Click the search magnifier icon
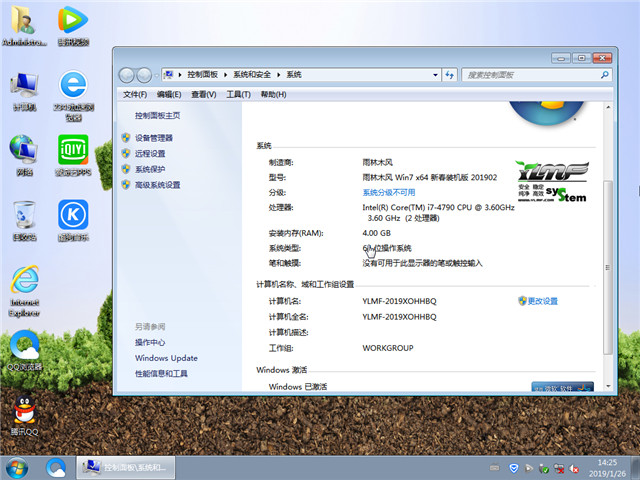Image resolution: width=640 pixels, height=480 pixels. pyautogui.click(x=604, y=75)
